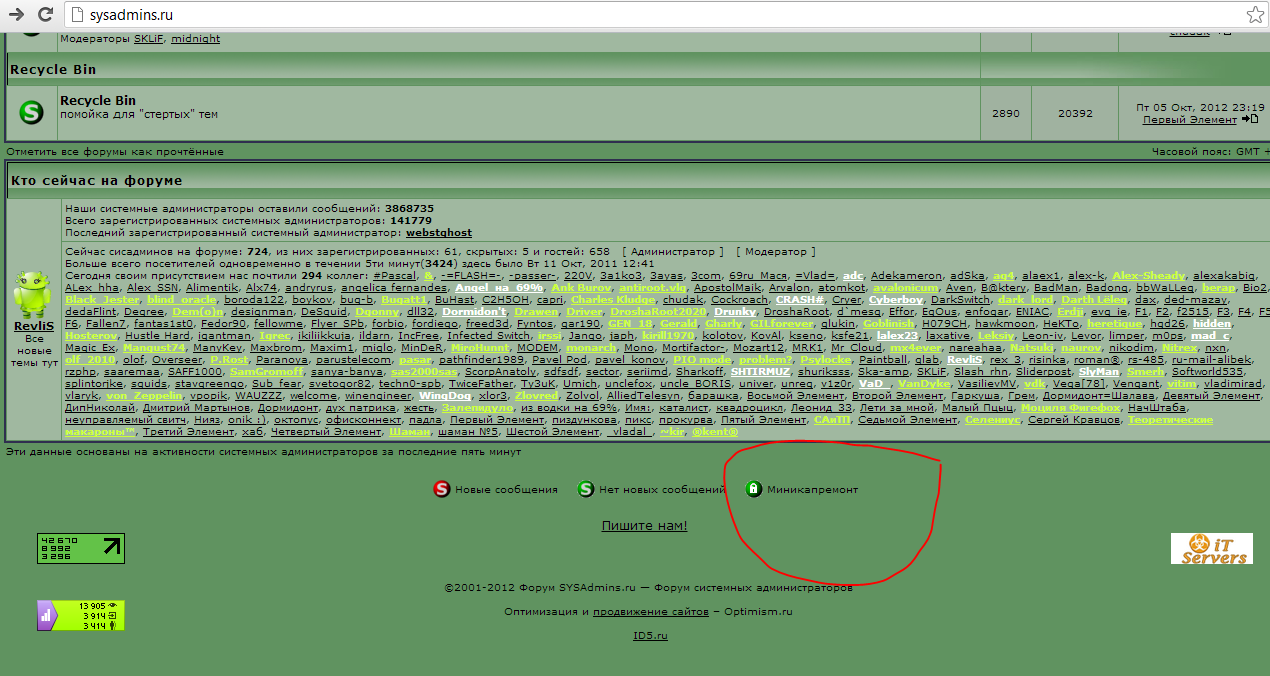Open the green counter banner with arrow
1270x676 pixels.
[81, 547]
